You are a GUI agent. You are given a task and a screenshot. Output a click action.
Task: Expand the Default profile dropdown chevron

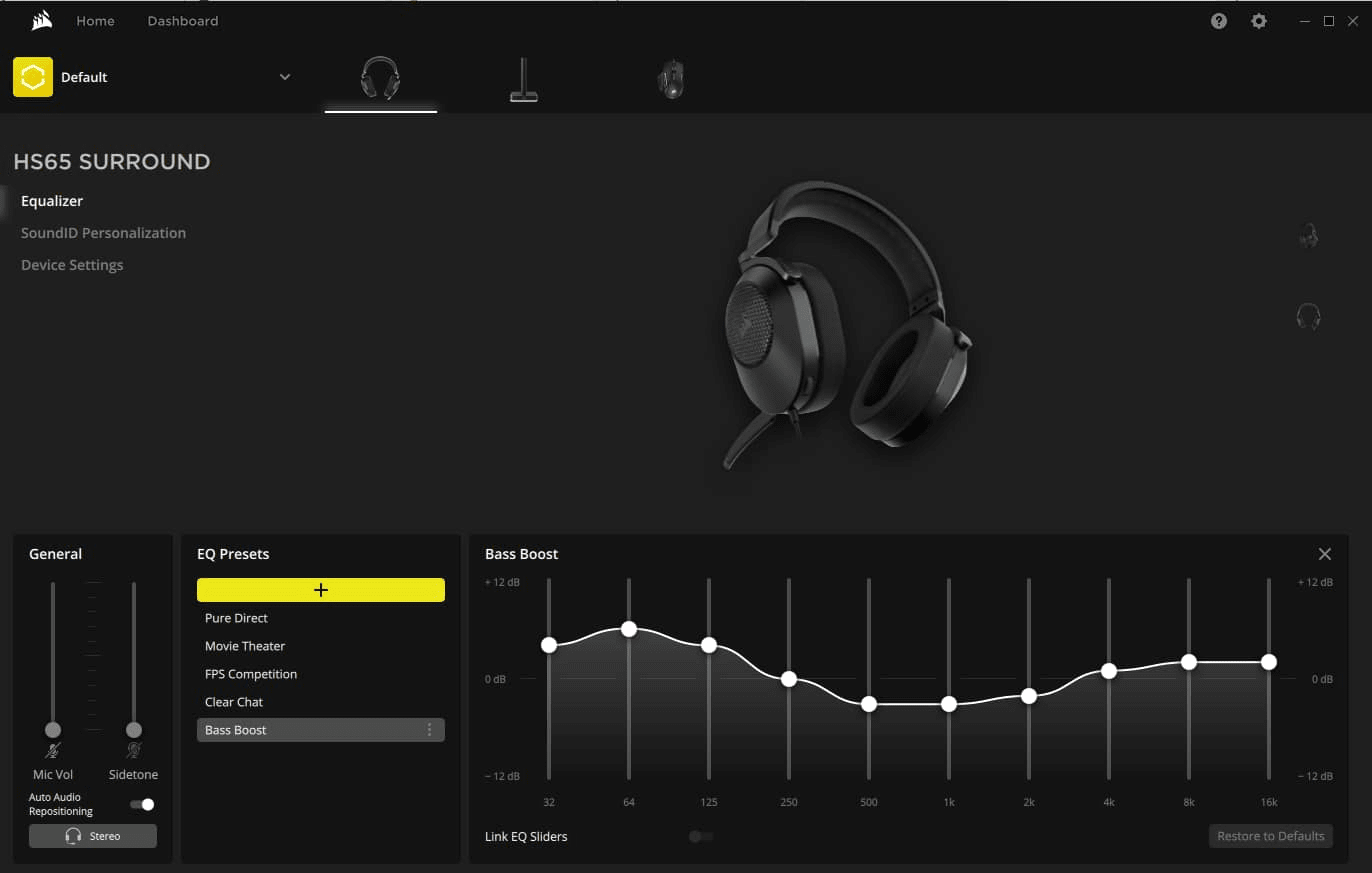coord(285,77)
